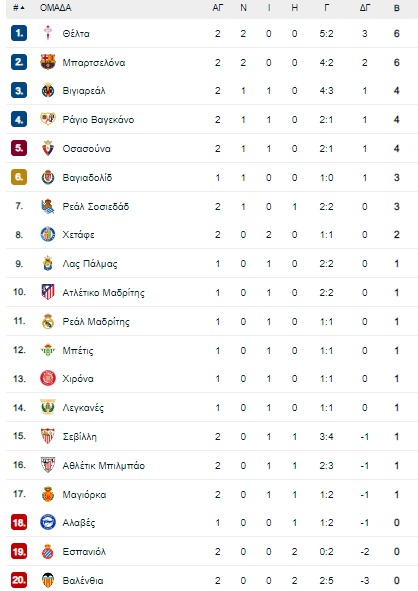Viewport: 418px width, 591px height.
Task: Sort table by the # rank column
Action: coord(18,8)
